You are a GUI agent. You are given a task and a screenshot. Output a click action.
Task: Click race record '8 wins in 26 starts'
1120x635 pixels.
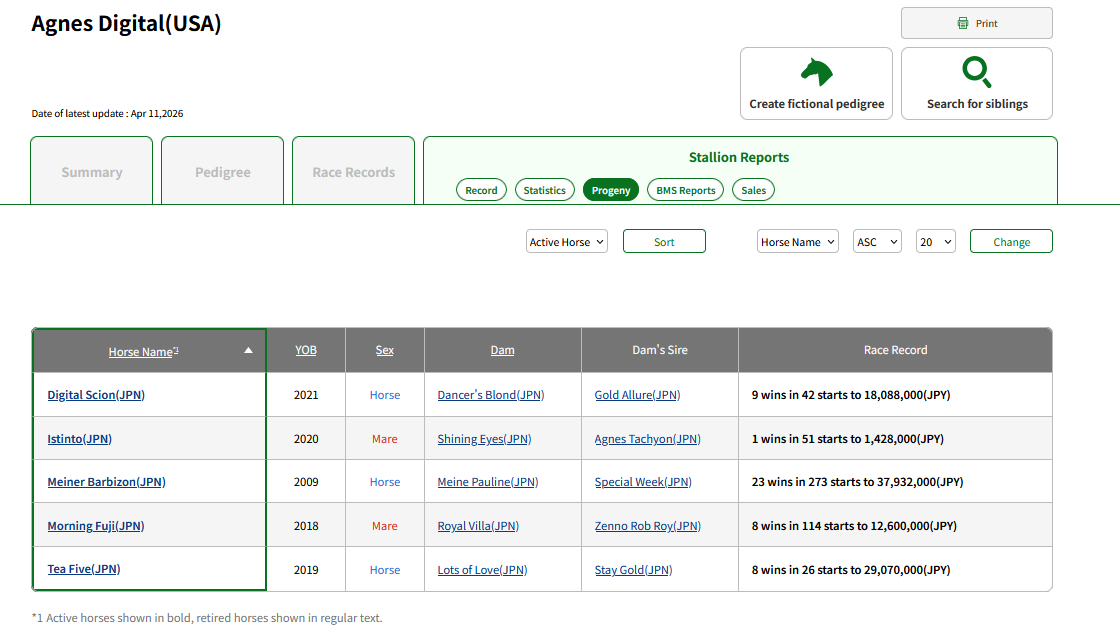pyautogui.click(x=851, y=569)
